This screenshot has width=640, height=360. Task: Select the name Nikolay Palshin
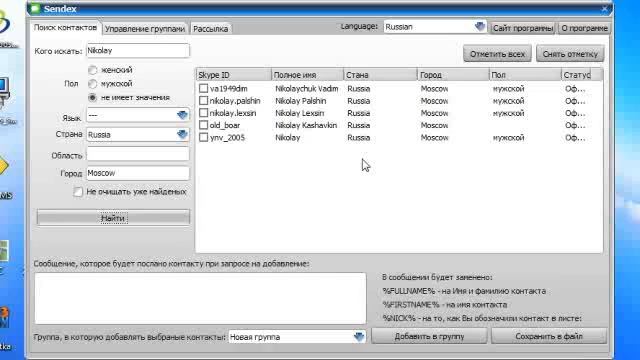pyautogui.click(x=300, y=101)
